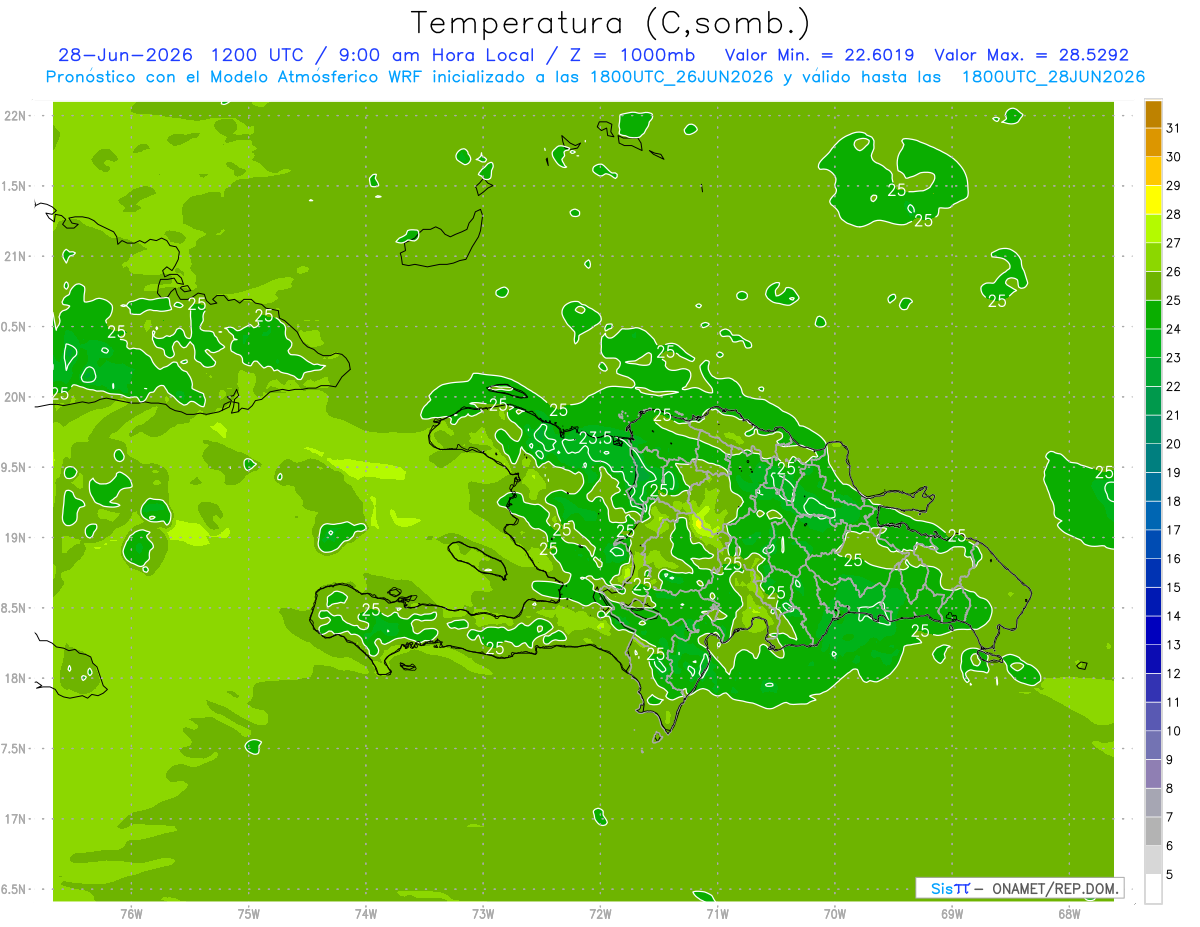The image size is (1200, 927).
Task: Click the '68W' longitude axis label
Action: coord(1069,913)
